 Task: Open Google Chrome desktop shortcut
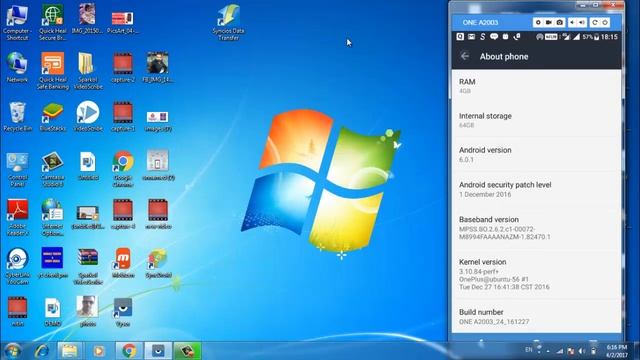click(123, 169)
